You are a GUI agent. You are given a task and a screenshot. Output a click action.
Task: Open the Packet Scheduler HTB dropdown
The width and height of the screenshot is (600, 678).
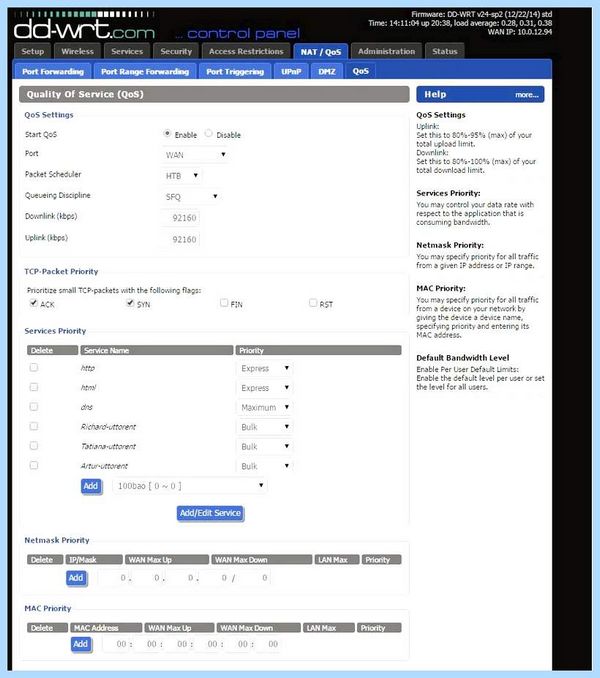tap(182, 176)
